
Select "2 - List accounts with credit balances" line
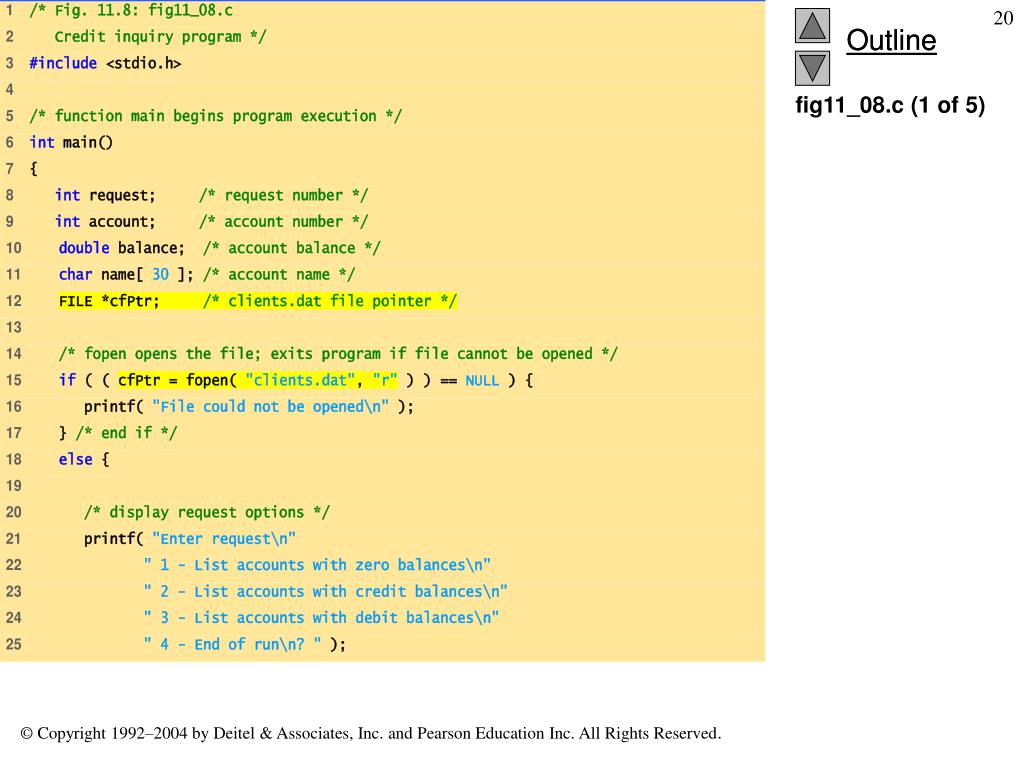[x=325, y=592]
